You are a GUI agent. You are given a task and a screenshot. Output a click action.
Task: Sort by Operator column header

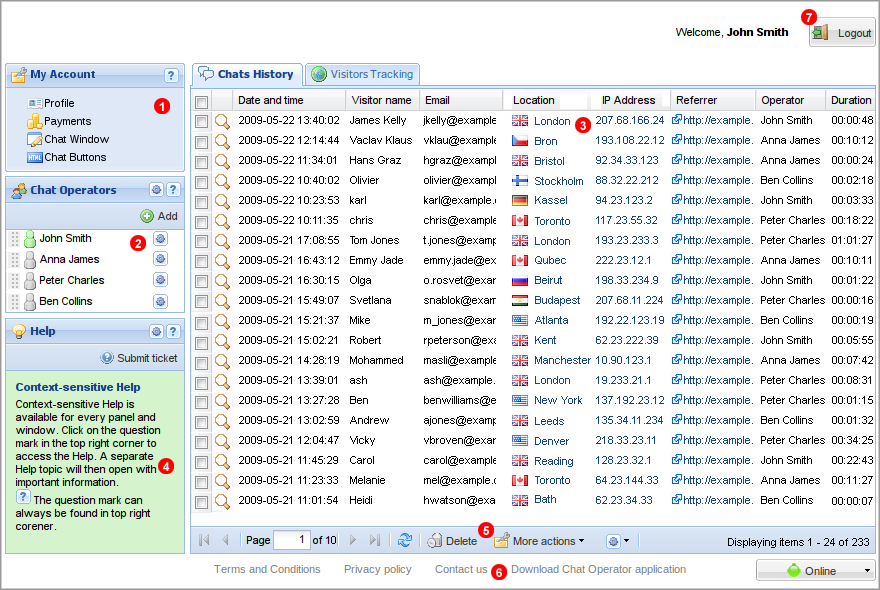click(790, 100)
